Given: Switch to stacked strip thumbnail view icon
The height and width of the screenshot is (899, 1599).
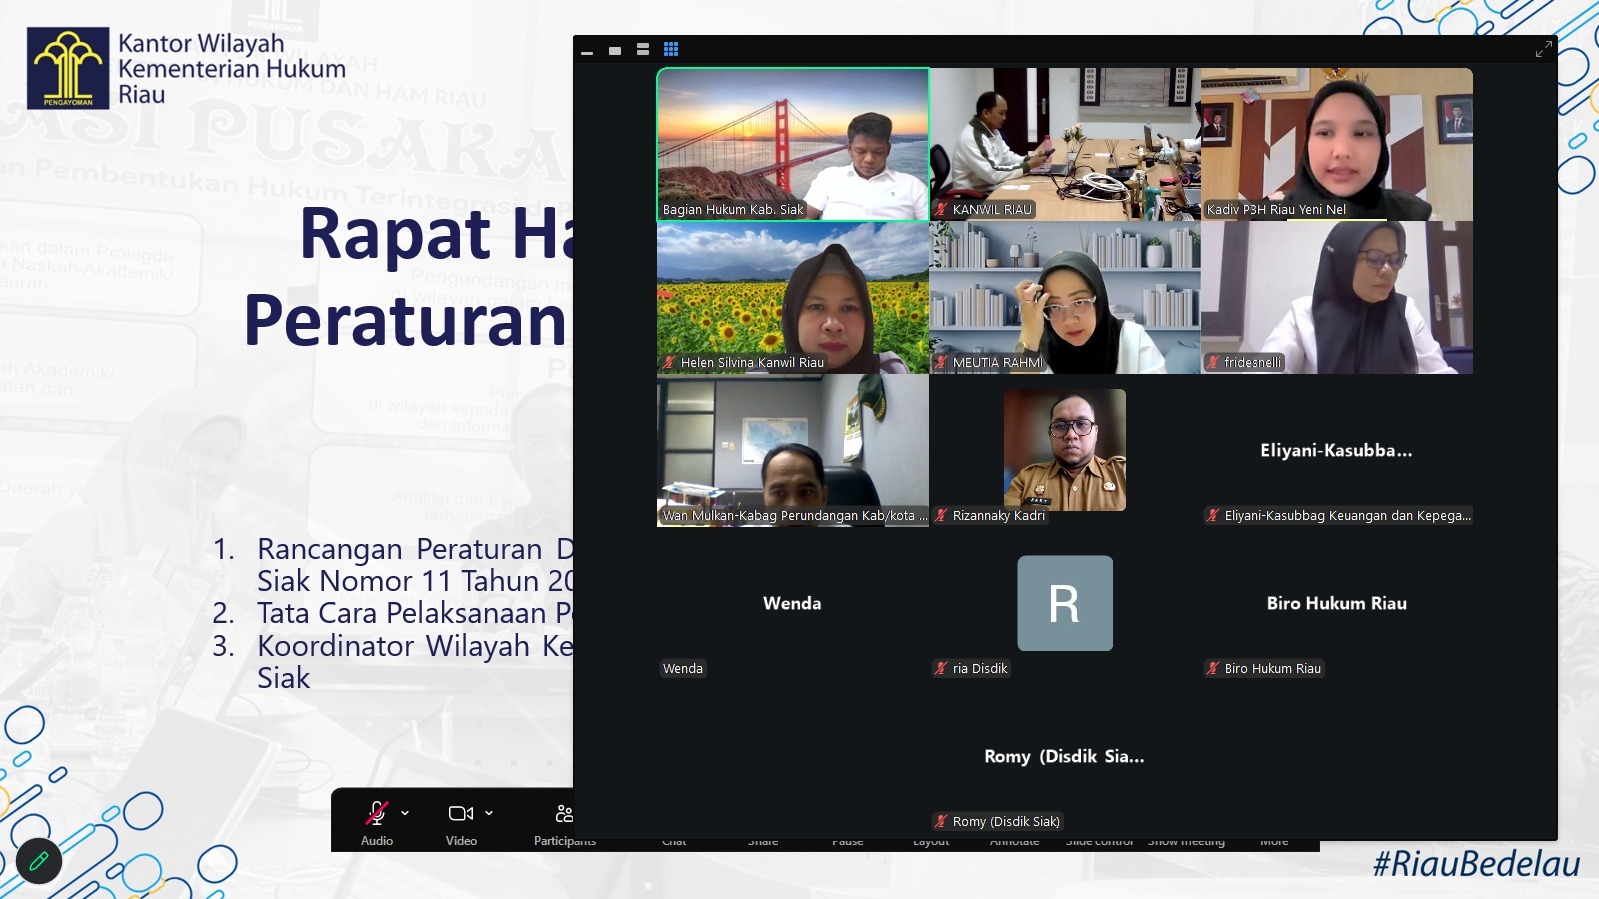Looking at the screenshot, I should [x=643, y=49].
